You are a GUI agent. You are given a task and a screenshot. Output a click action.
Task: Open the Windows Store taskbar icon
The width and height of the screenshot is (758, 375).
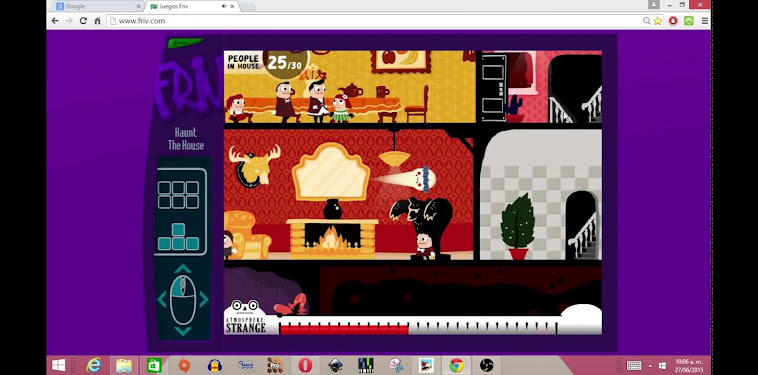click(x=154, y=365)
